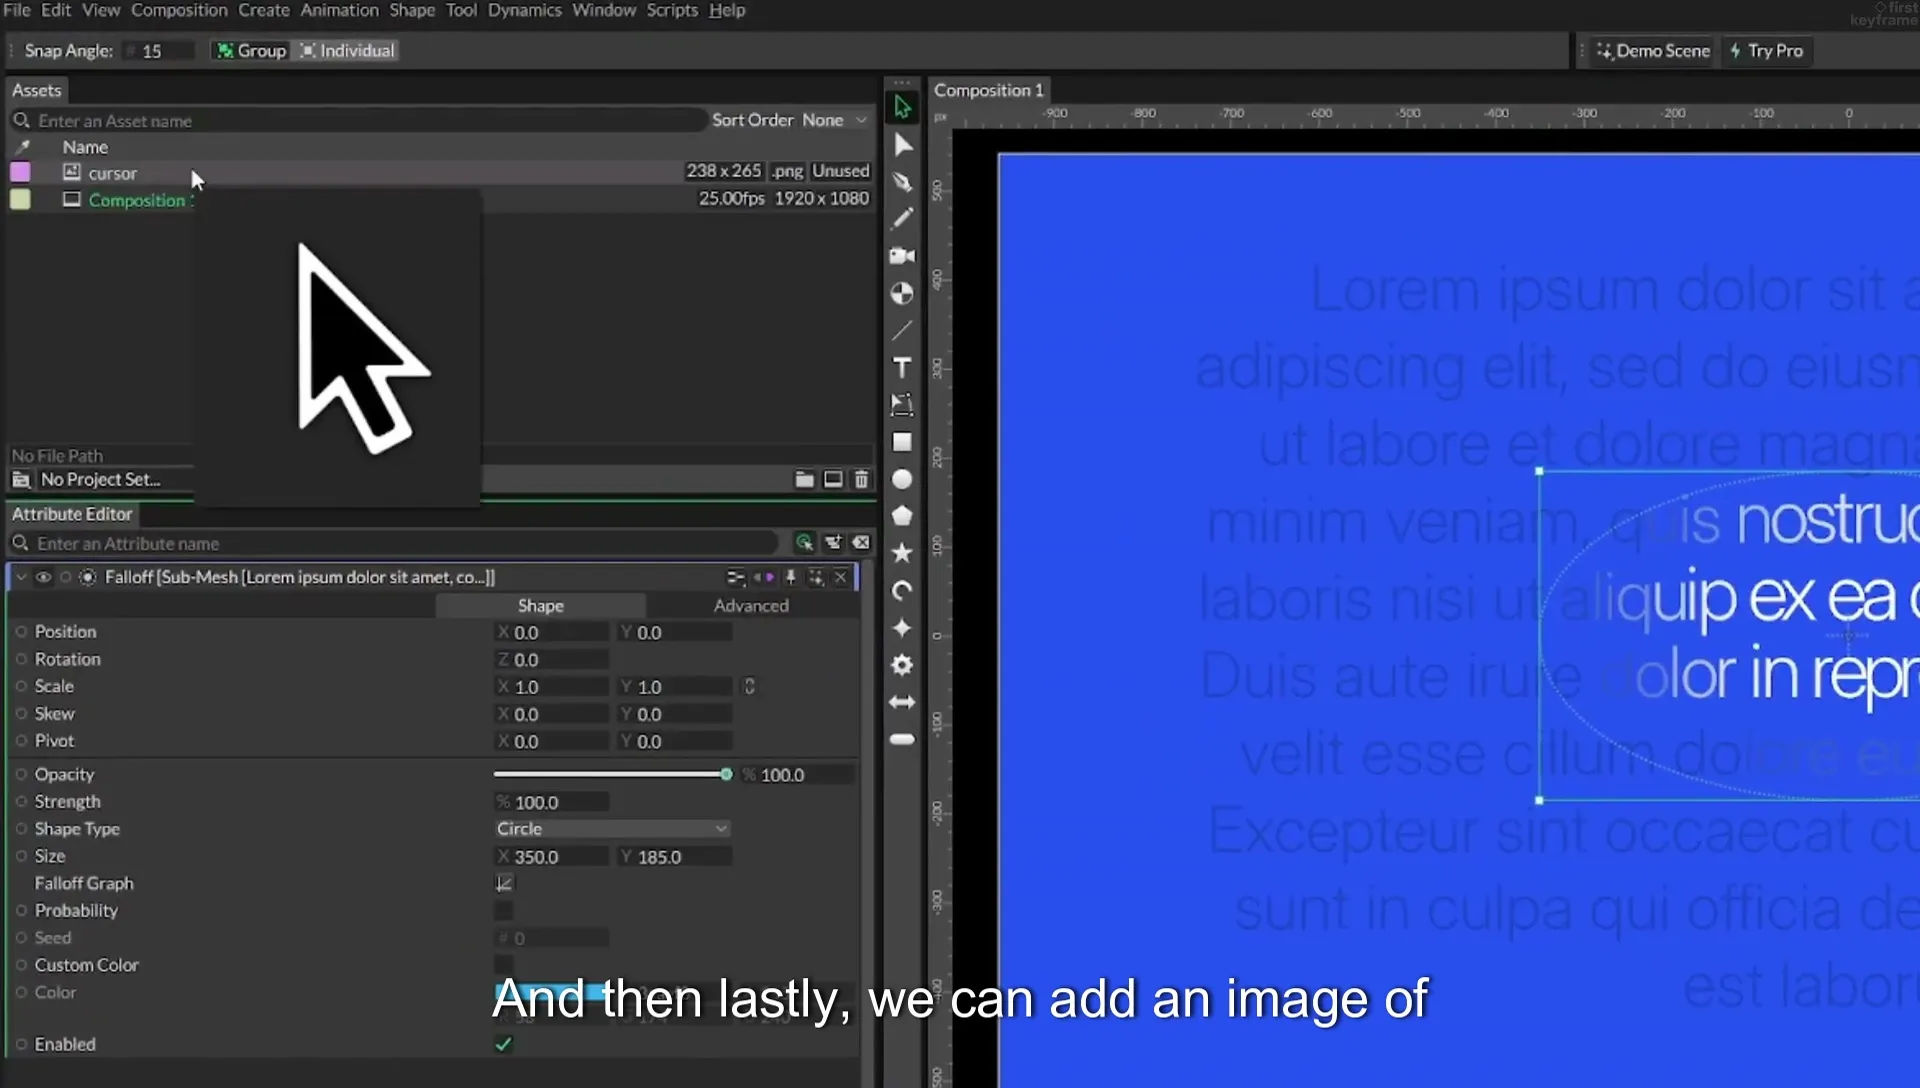Open the Animation menu
This screenshot has height=1088, width=1920.
[339, 10]
